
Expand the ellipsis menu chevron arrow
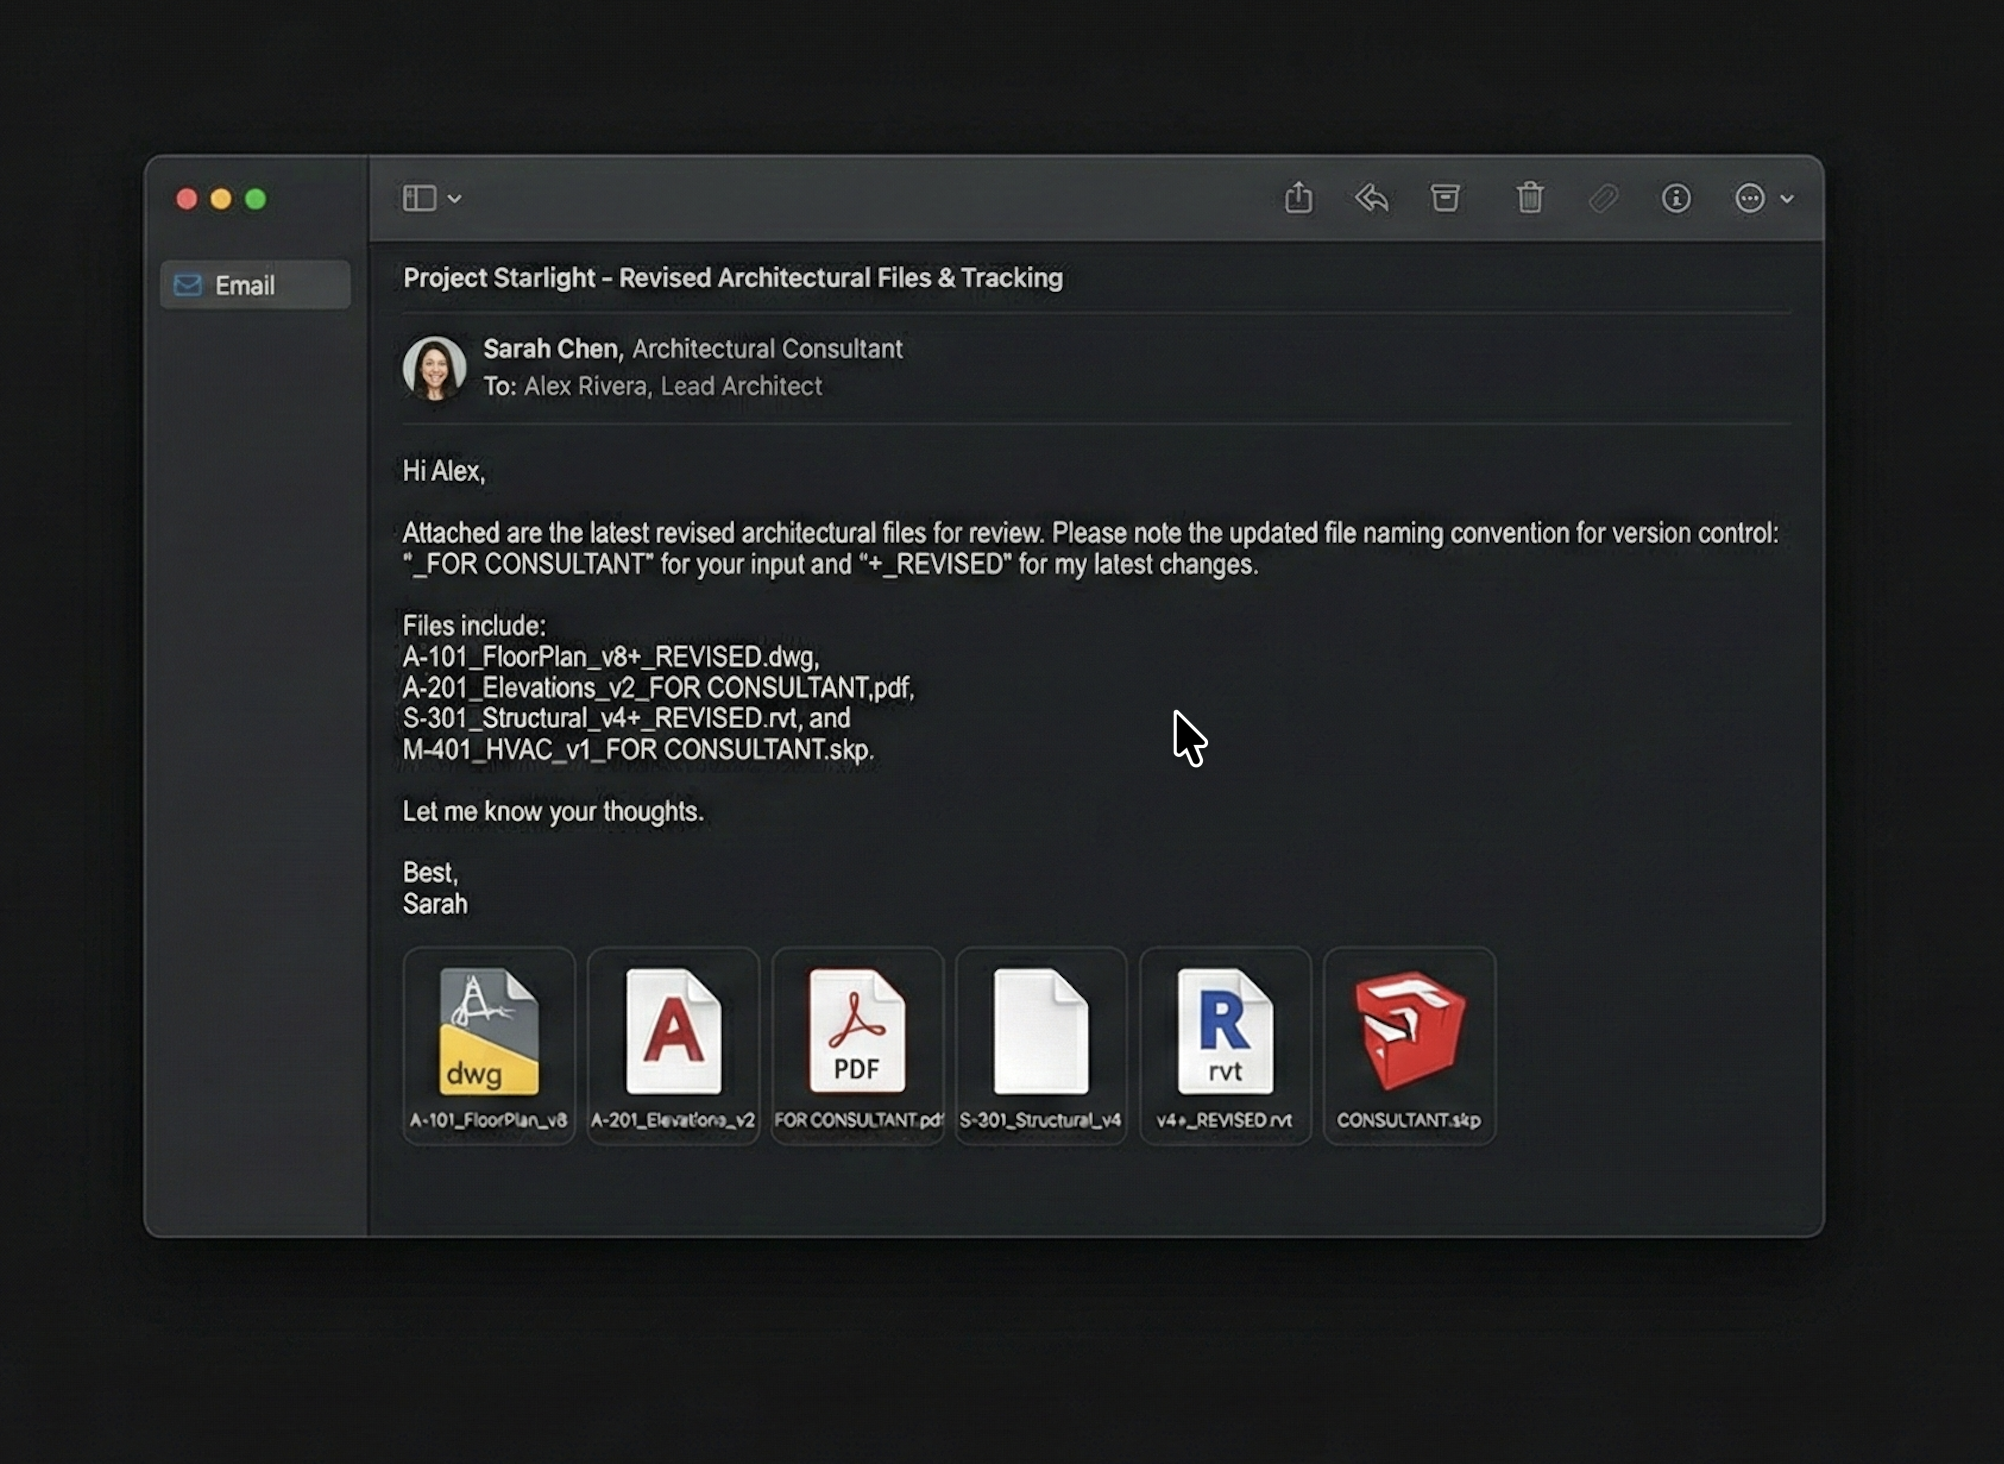(1787, 198)
